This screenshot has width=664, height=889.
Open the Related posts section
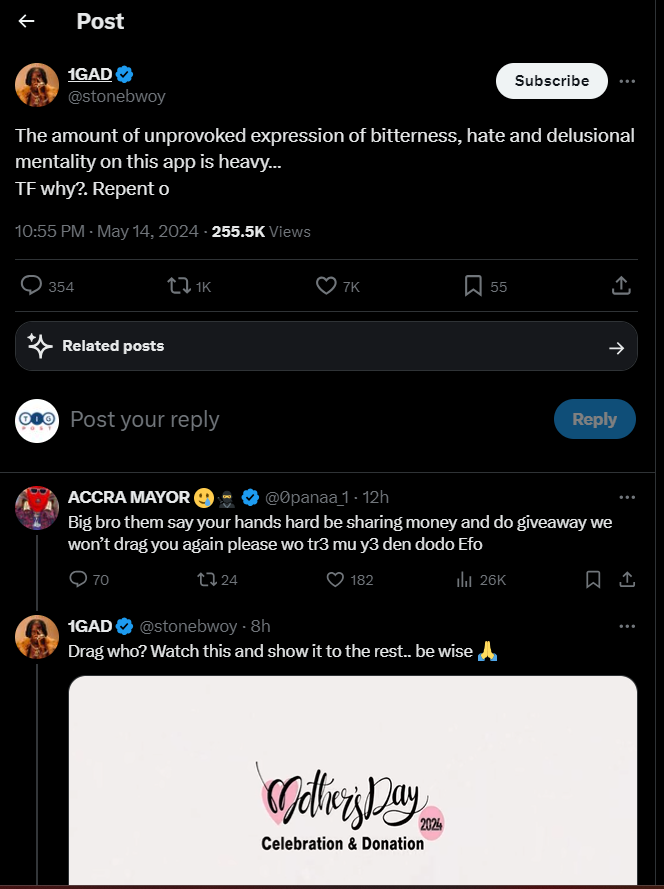(326, 346)
